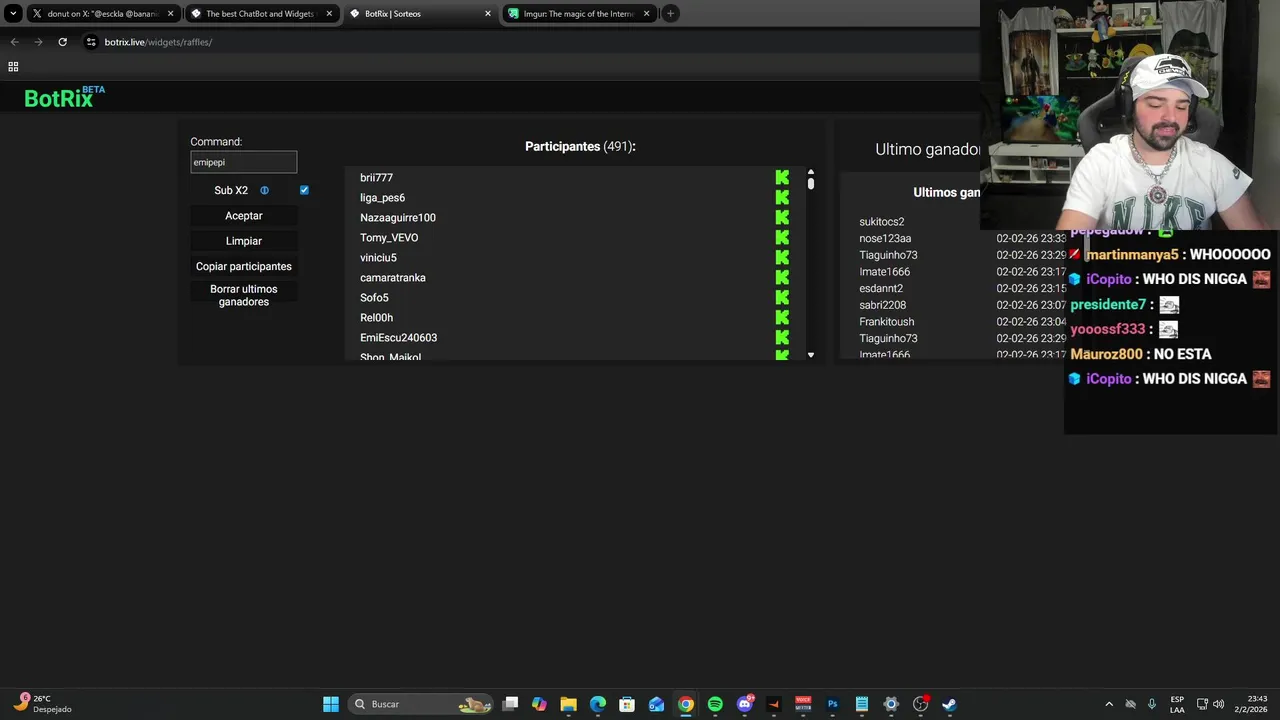
Task: Click the Kick icon beside camaratranka
Action: pos(782,277)
